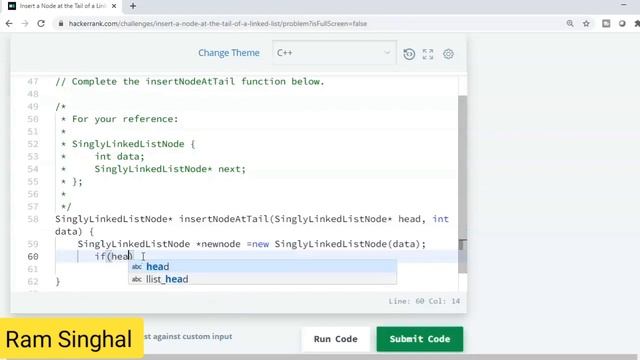Click the browser forward arrow

(x=25, y=24)
